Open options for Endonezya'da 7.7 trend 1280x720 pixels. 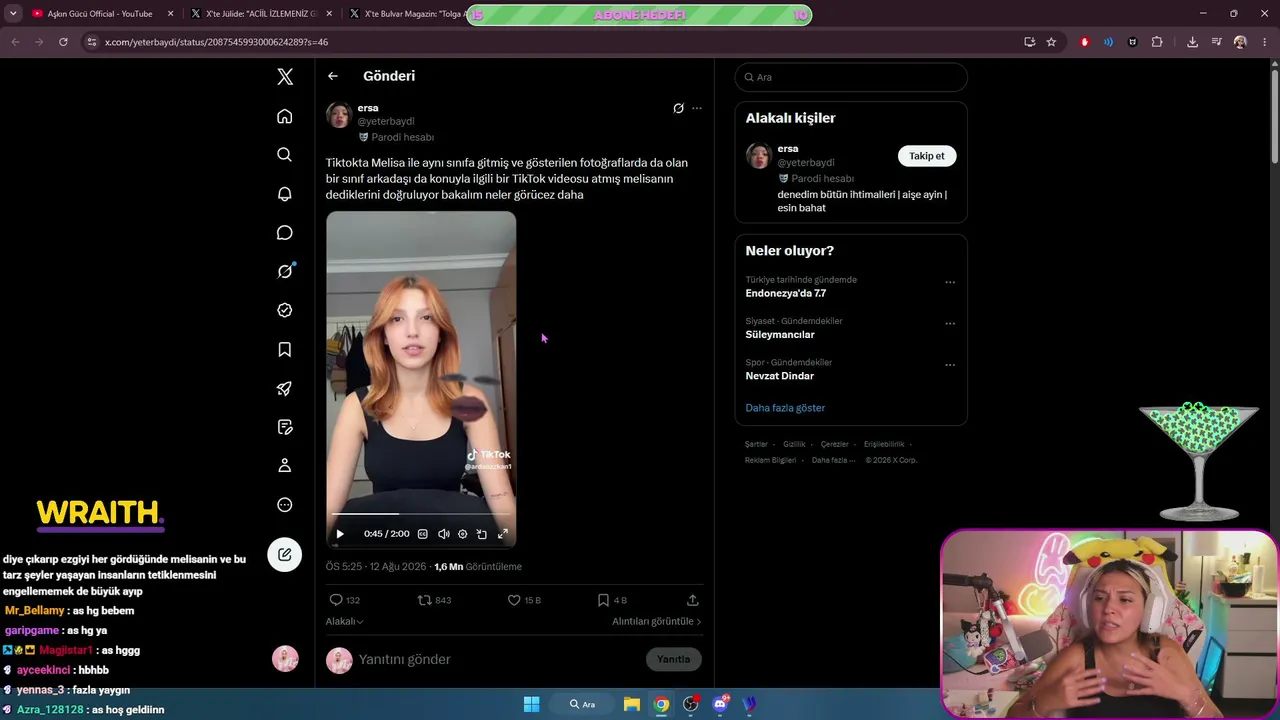950,282
